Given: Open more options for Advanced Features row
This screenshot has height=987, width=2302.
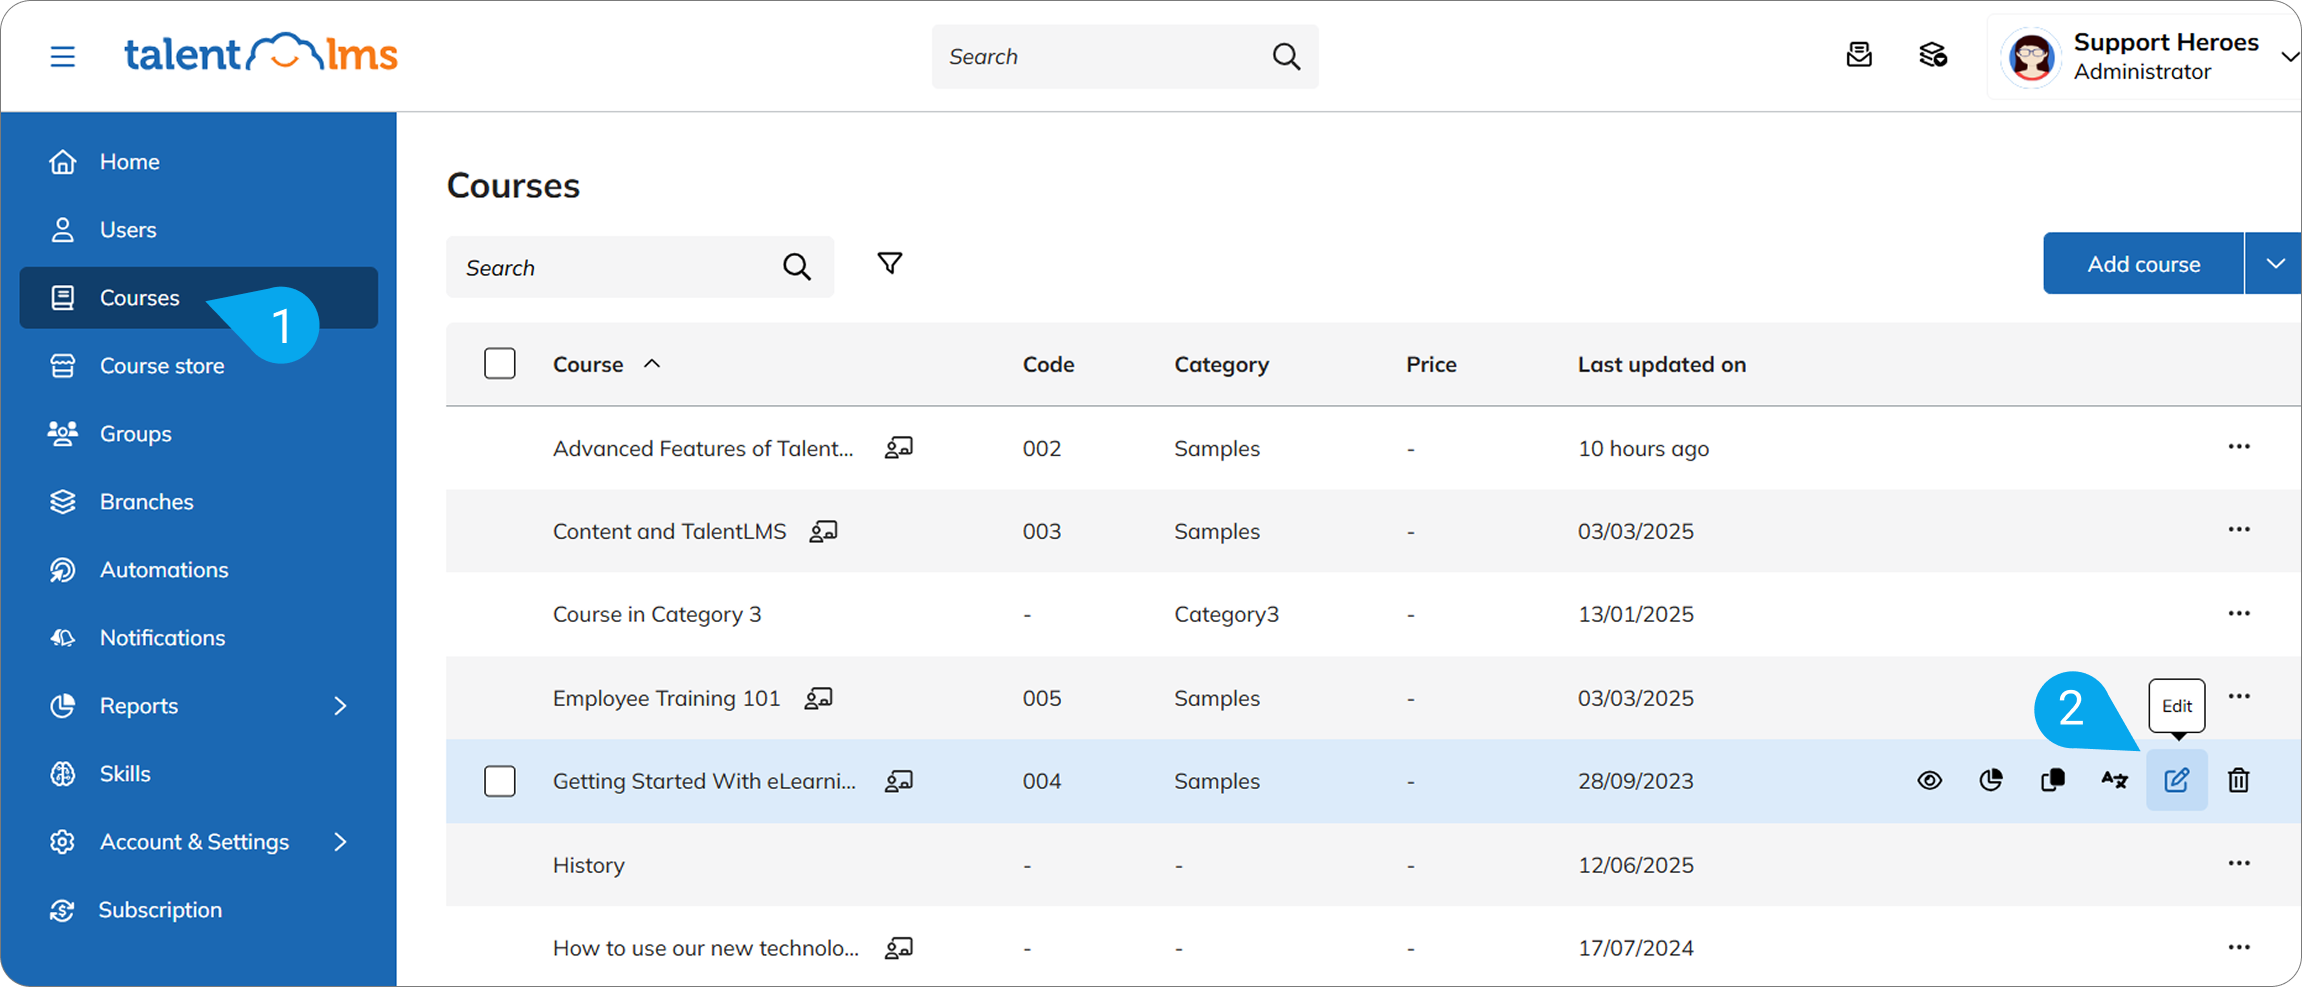Looking at the screenshot, I should tap(2239, 447).
